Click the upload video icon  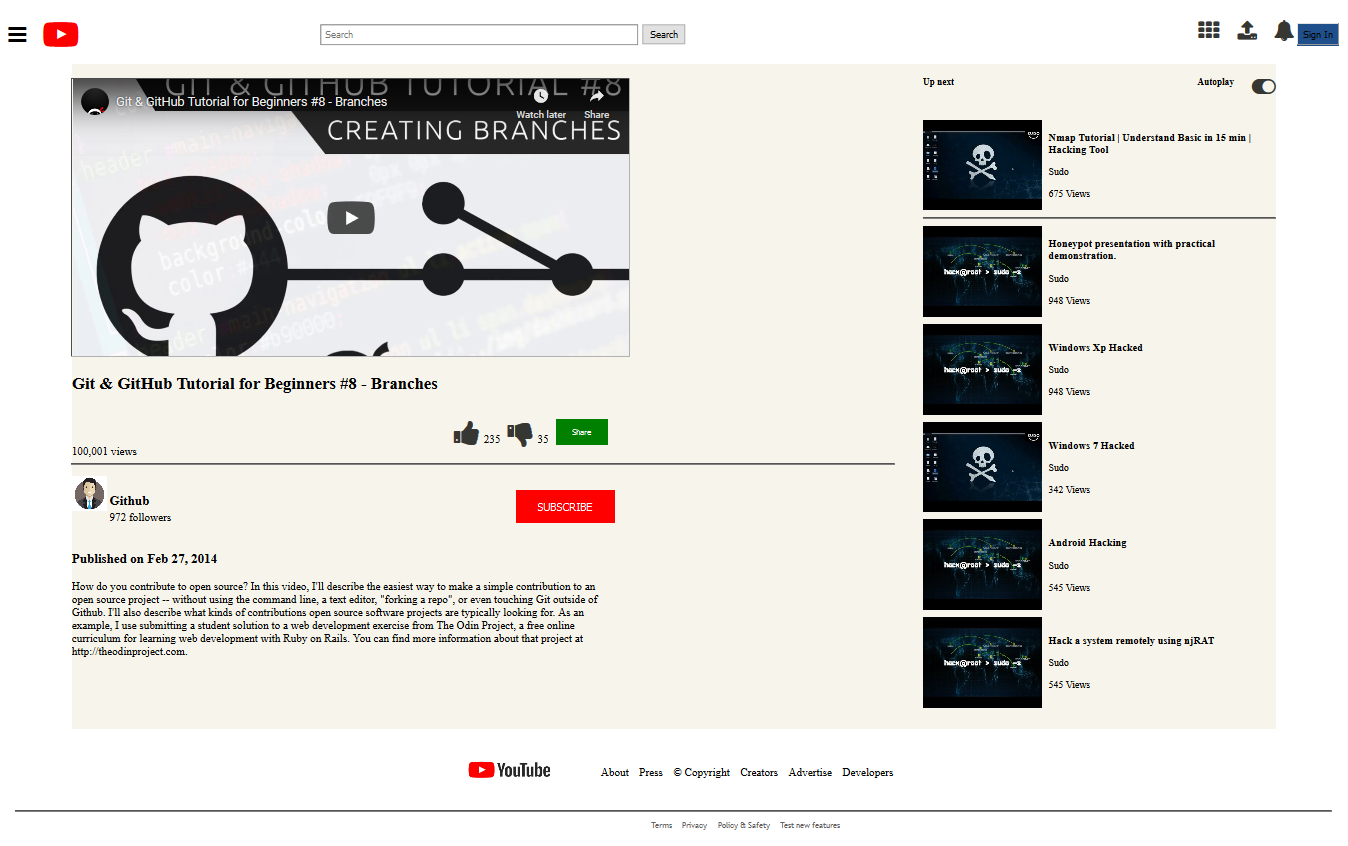coord(1247,30)
